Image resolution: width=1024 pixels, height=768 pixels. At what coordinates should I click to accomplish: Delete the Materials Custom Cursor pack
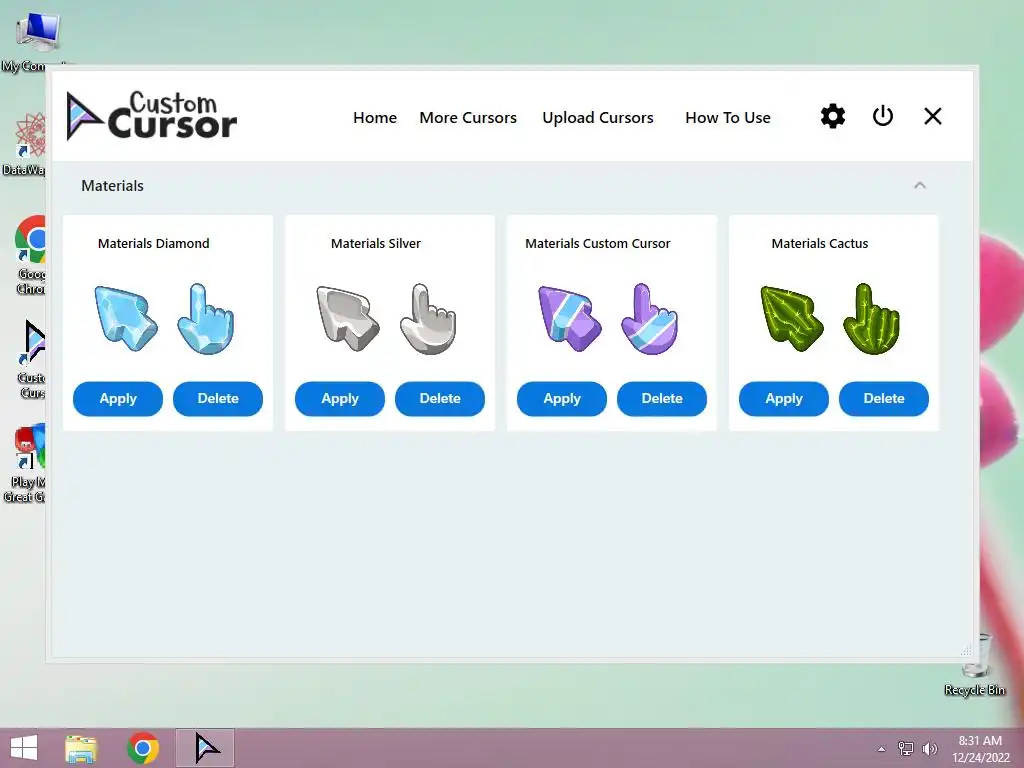click(662, 398)
